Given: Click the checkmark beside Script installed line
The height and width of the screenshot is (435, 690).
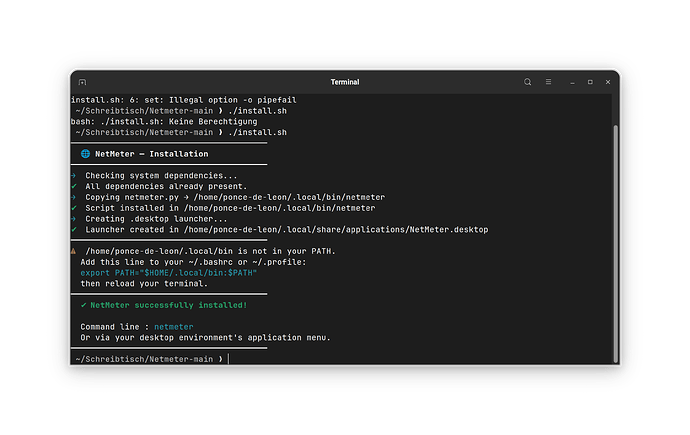Looking at the screenshot, I should pyautogui.click(x=73, y=208).
